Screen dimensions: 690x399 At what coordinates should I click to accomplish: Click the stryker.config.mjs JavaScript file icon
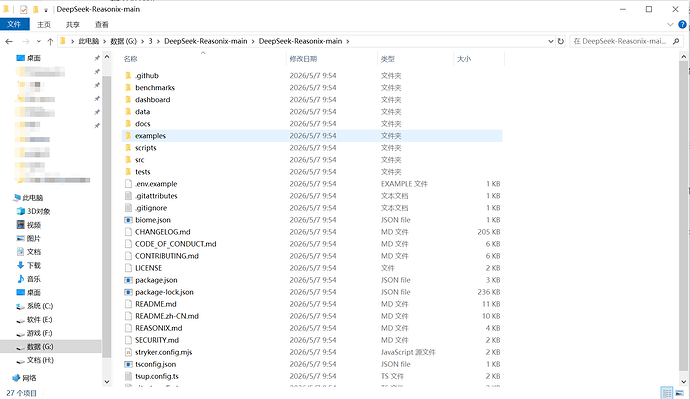coord(128,352)
